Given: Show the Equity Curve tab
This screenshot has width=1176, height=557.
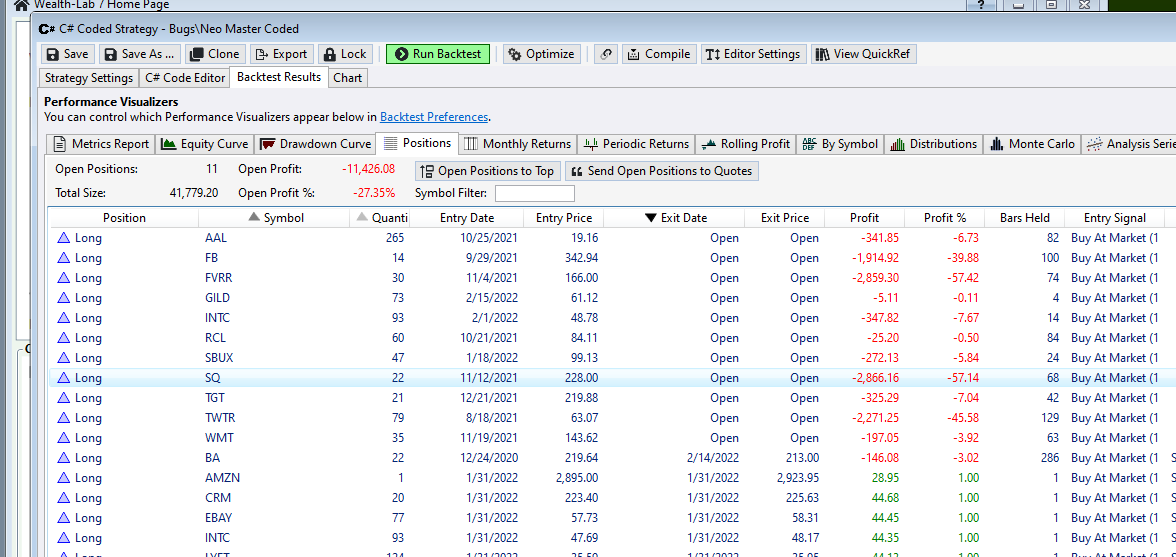Looking at the screenshot, I should click(x=205, y=144).
